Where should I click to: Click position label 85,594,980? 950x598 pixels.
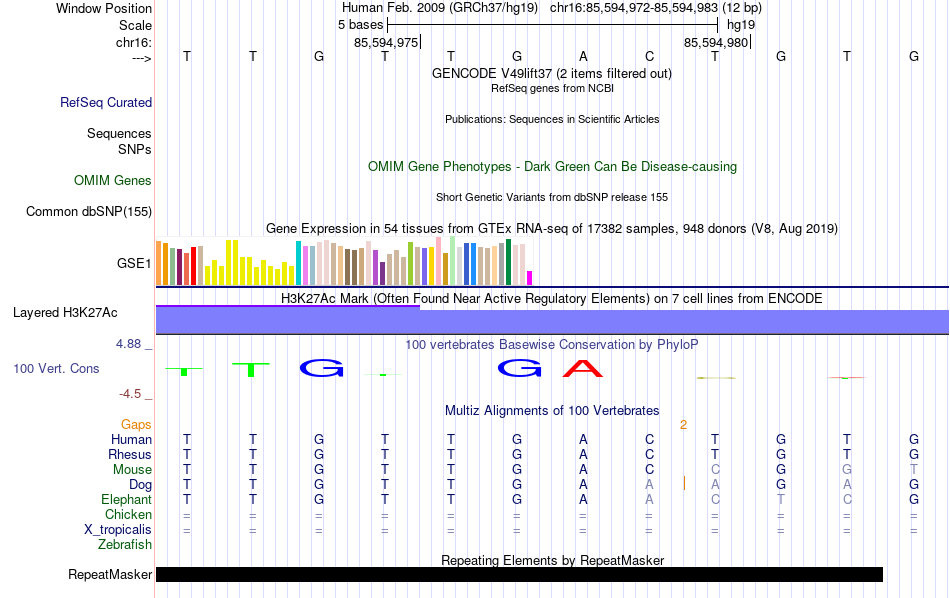716,42
